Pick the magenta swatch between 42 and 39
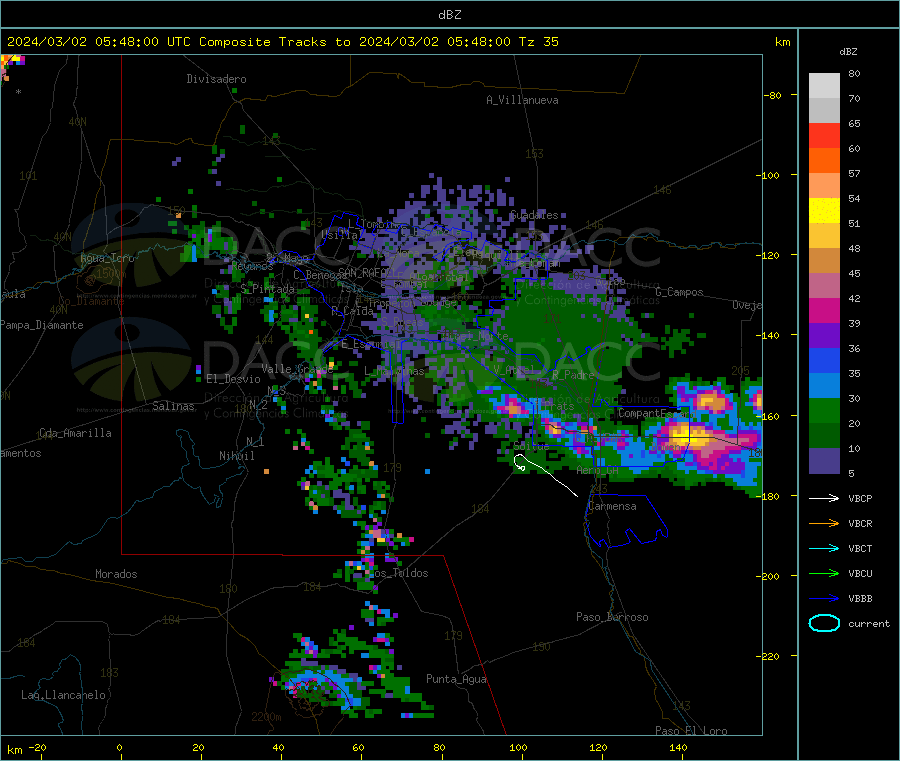The image size is (900, 761). click(x=824, y=310)
